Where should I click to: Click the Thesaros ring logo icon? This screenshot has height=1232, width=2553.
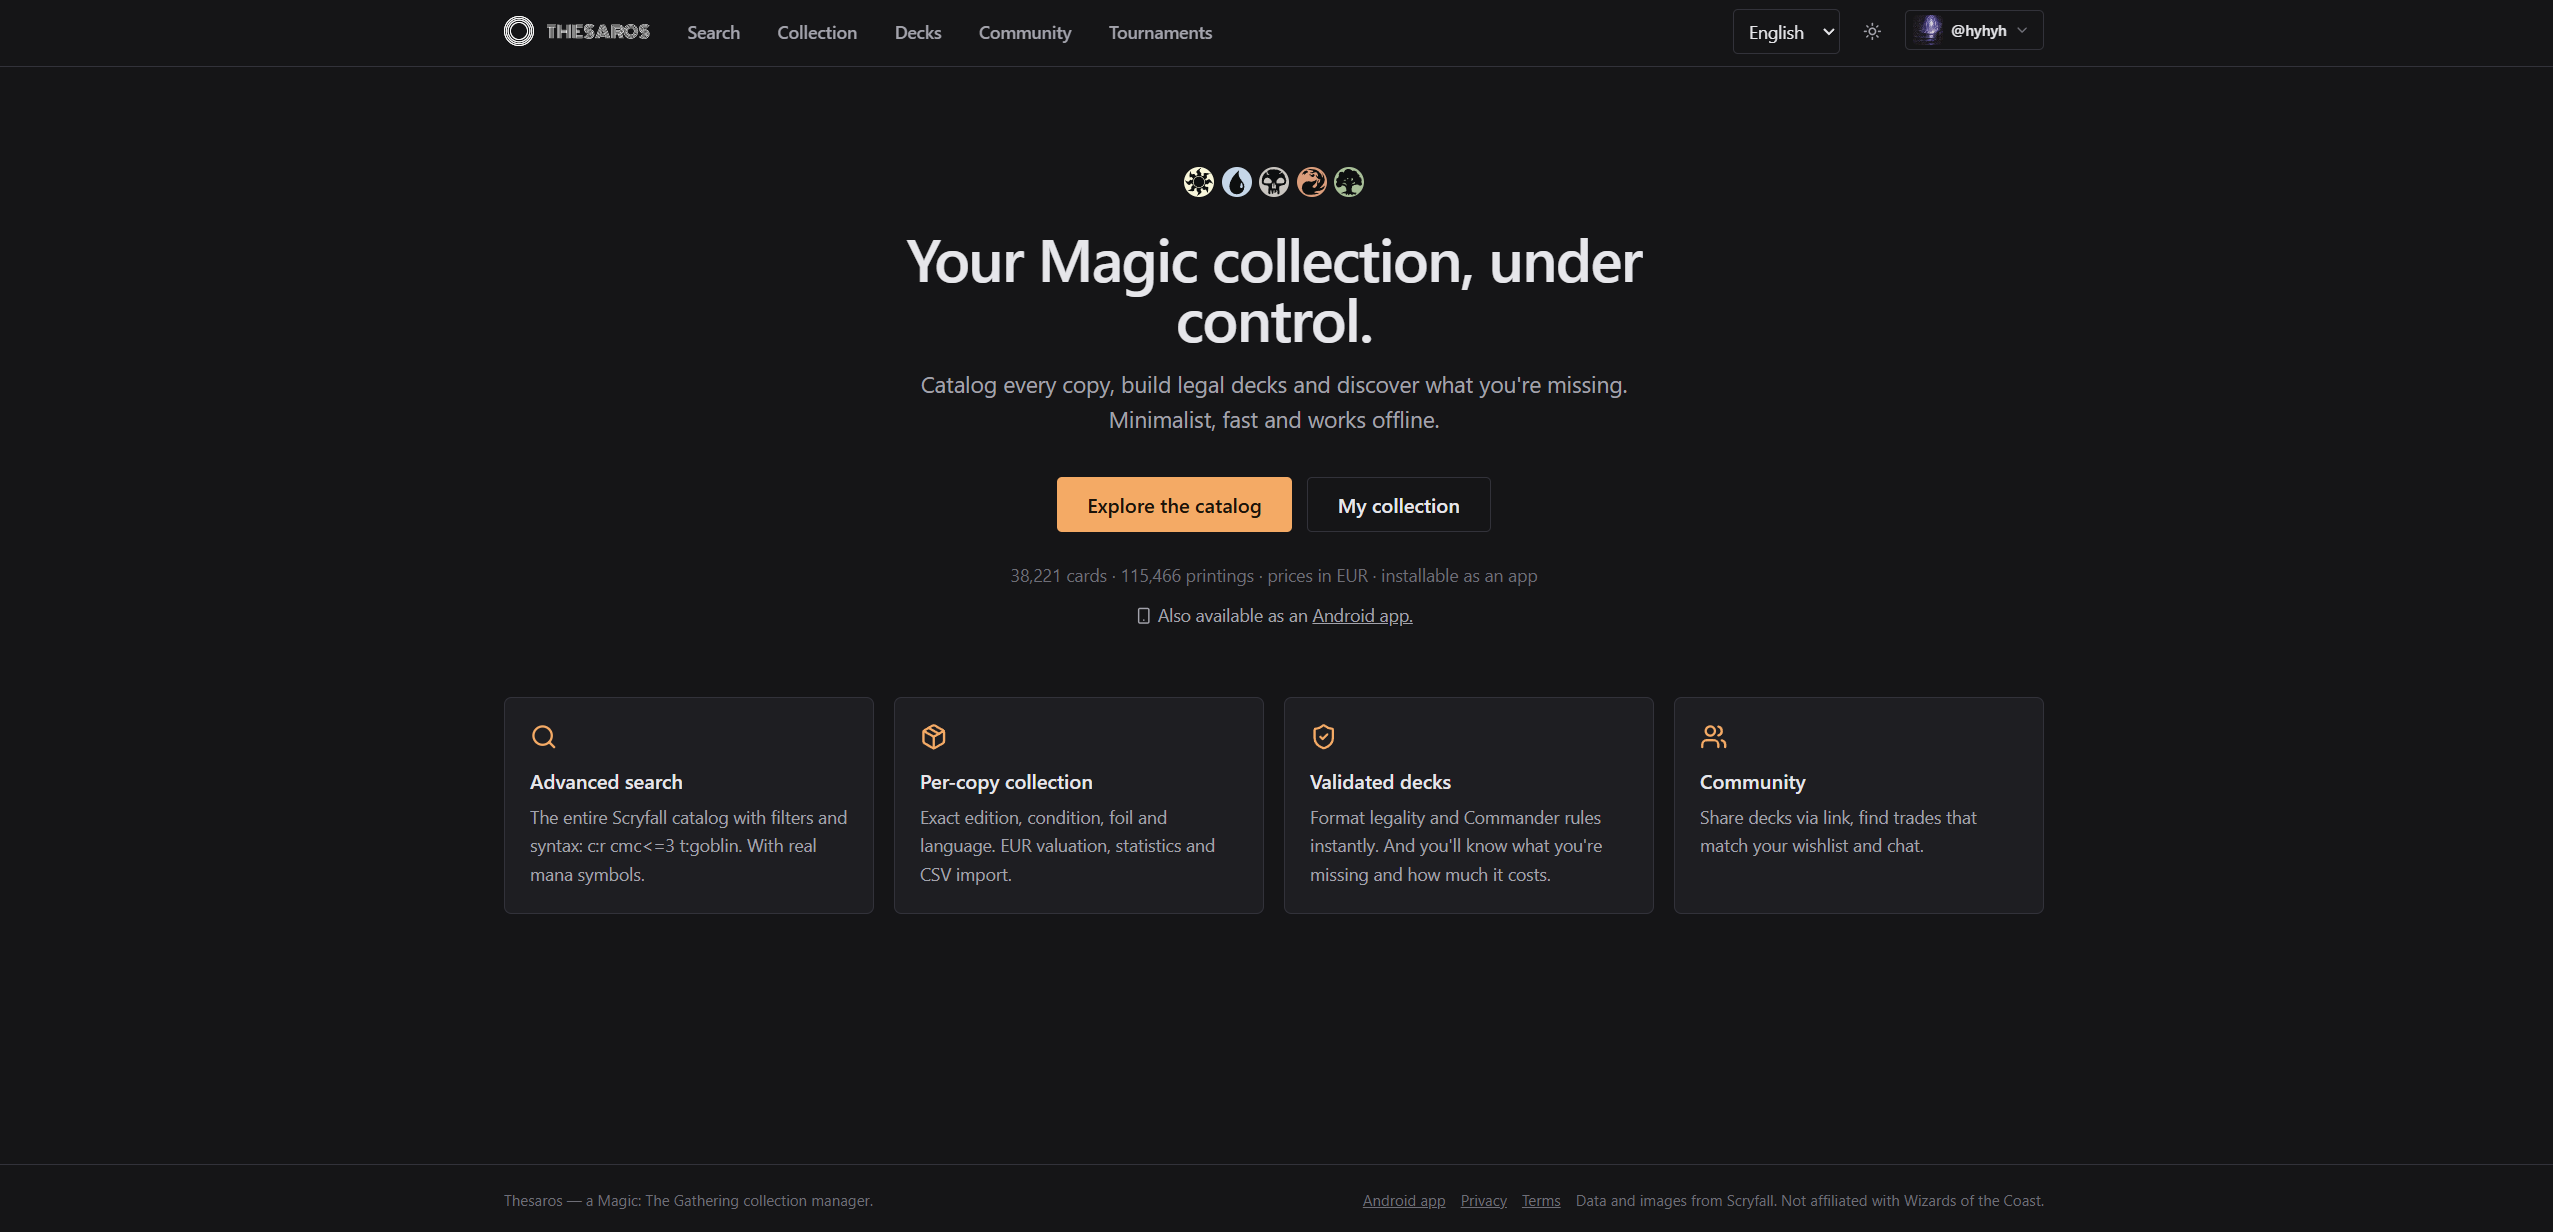(x=518, y=31)
